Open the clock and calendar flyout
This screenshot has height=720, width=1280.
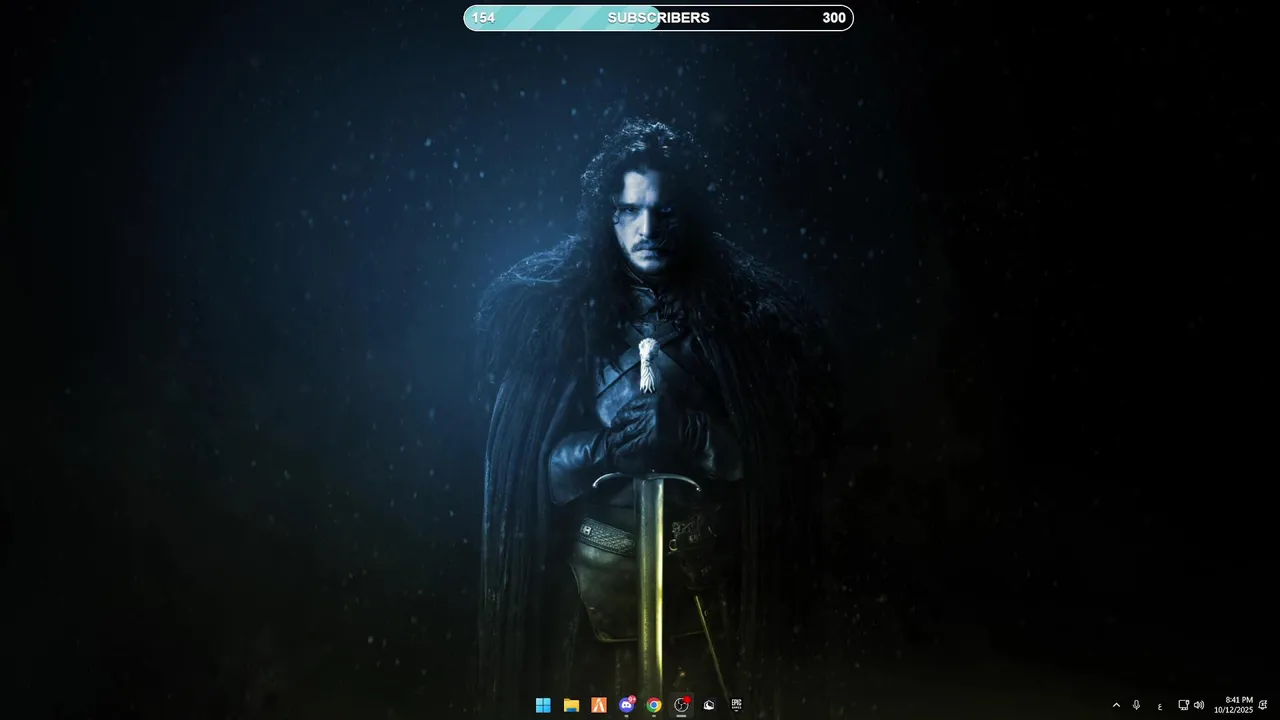coord(1233,705)
